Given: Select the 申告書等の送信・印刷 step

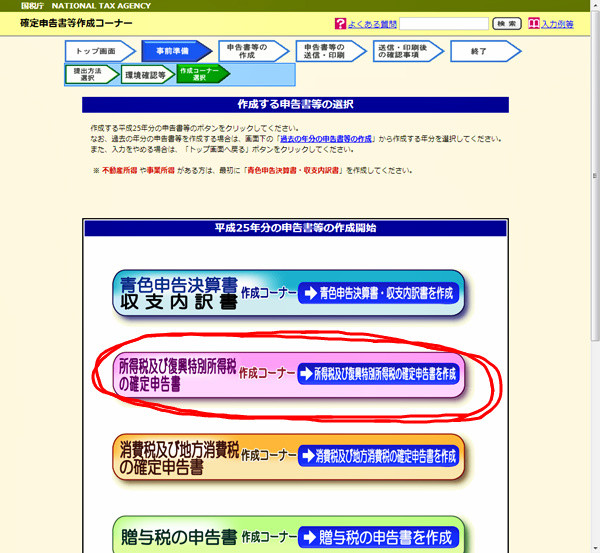Looking at the screenshot, I should pyautogui.click(x=331, y=51).
